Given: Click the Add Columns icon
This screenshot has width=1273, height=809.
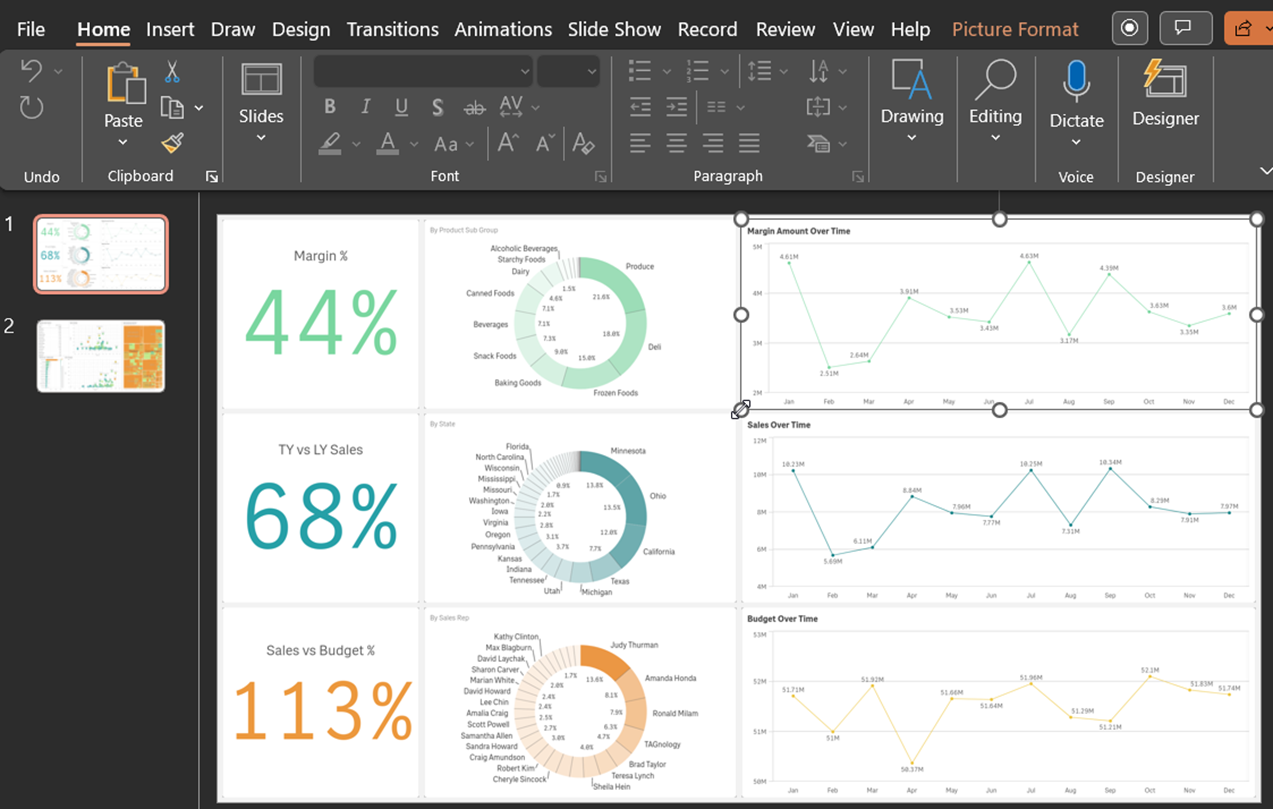Looking at the screenshot, I should (x=716, y=107).
